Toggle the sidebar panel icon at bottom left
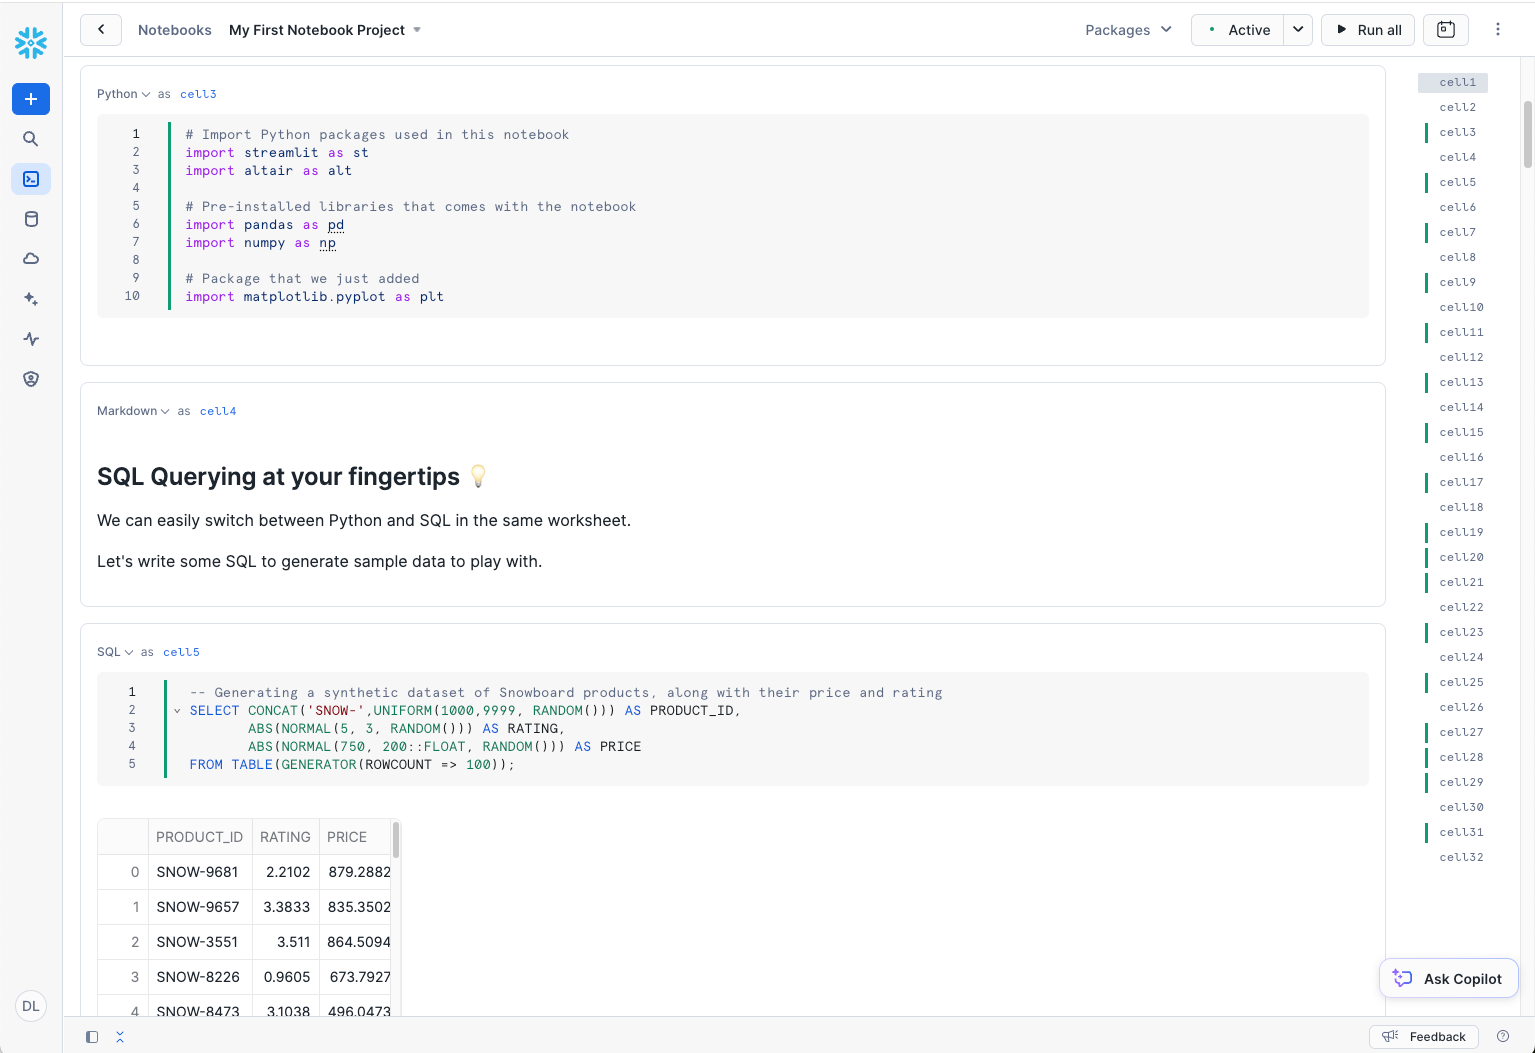Image resolution: width=1535 pixels, height=1053 pixels. click(92, 1037)
